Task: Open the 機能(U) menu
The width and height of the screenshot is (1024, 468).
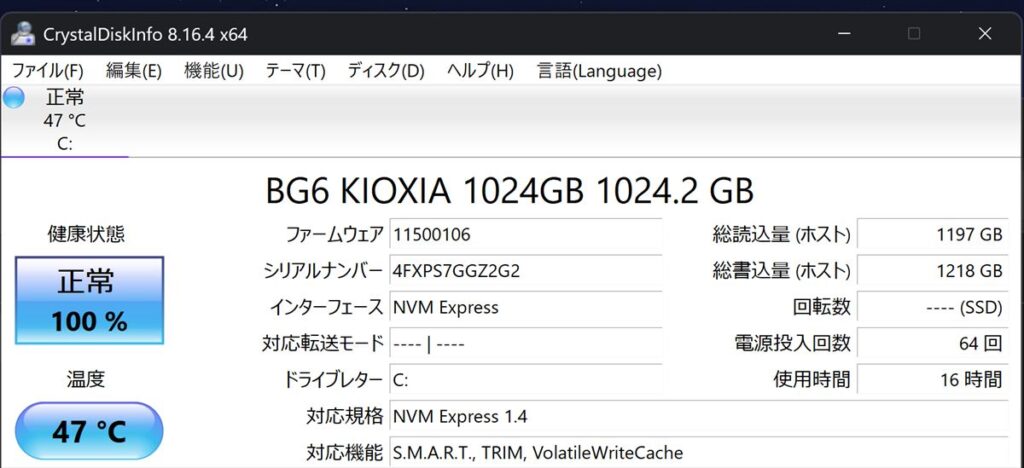Action: point(214,70)
